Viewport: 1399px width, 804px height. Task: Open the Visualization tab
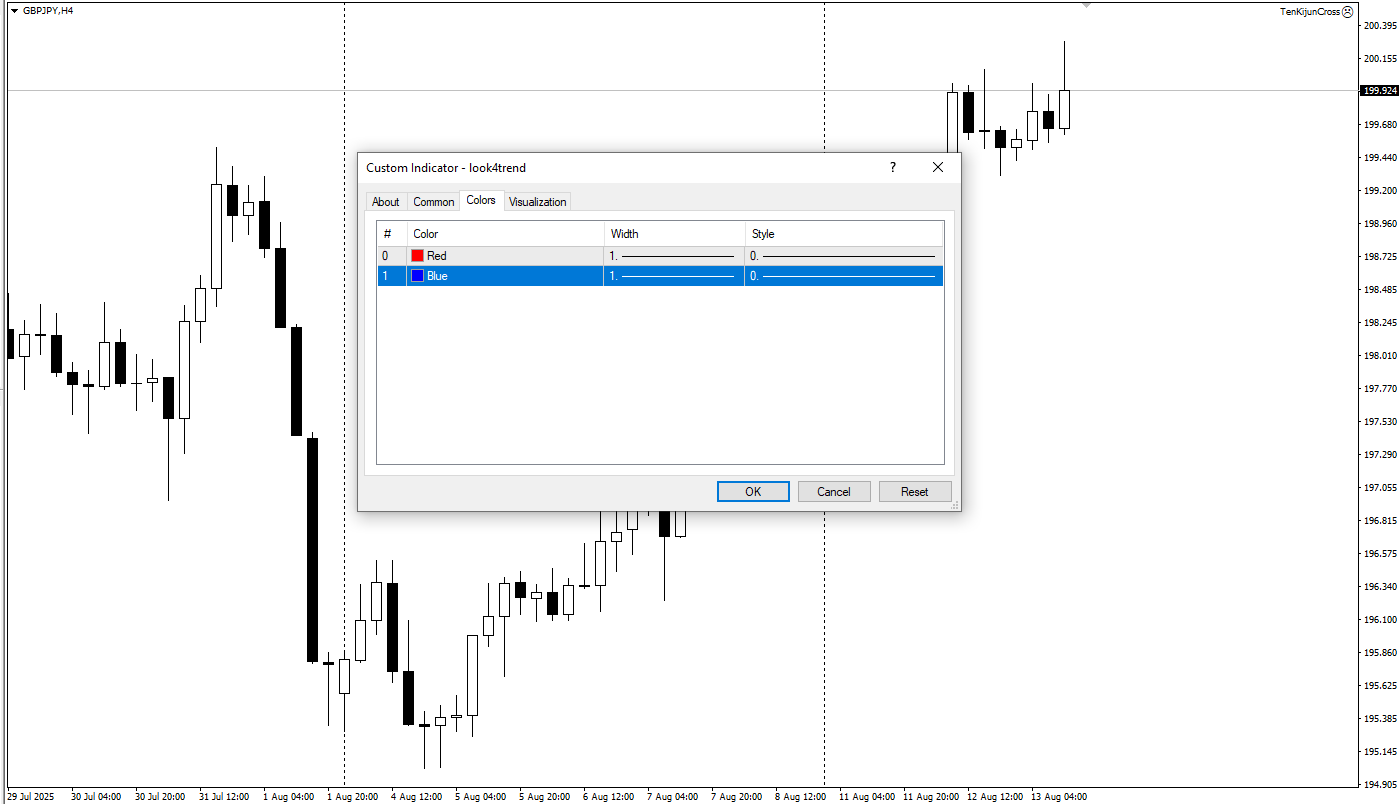click(537, 202)
